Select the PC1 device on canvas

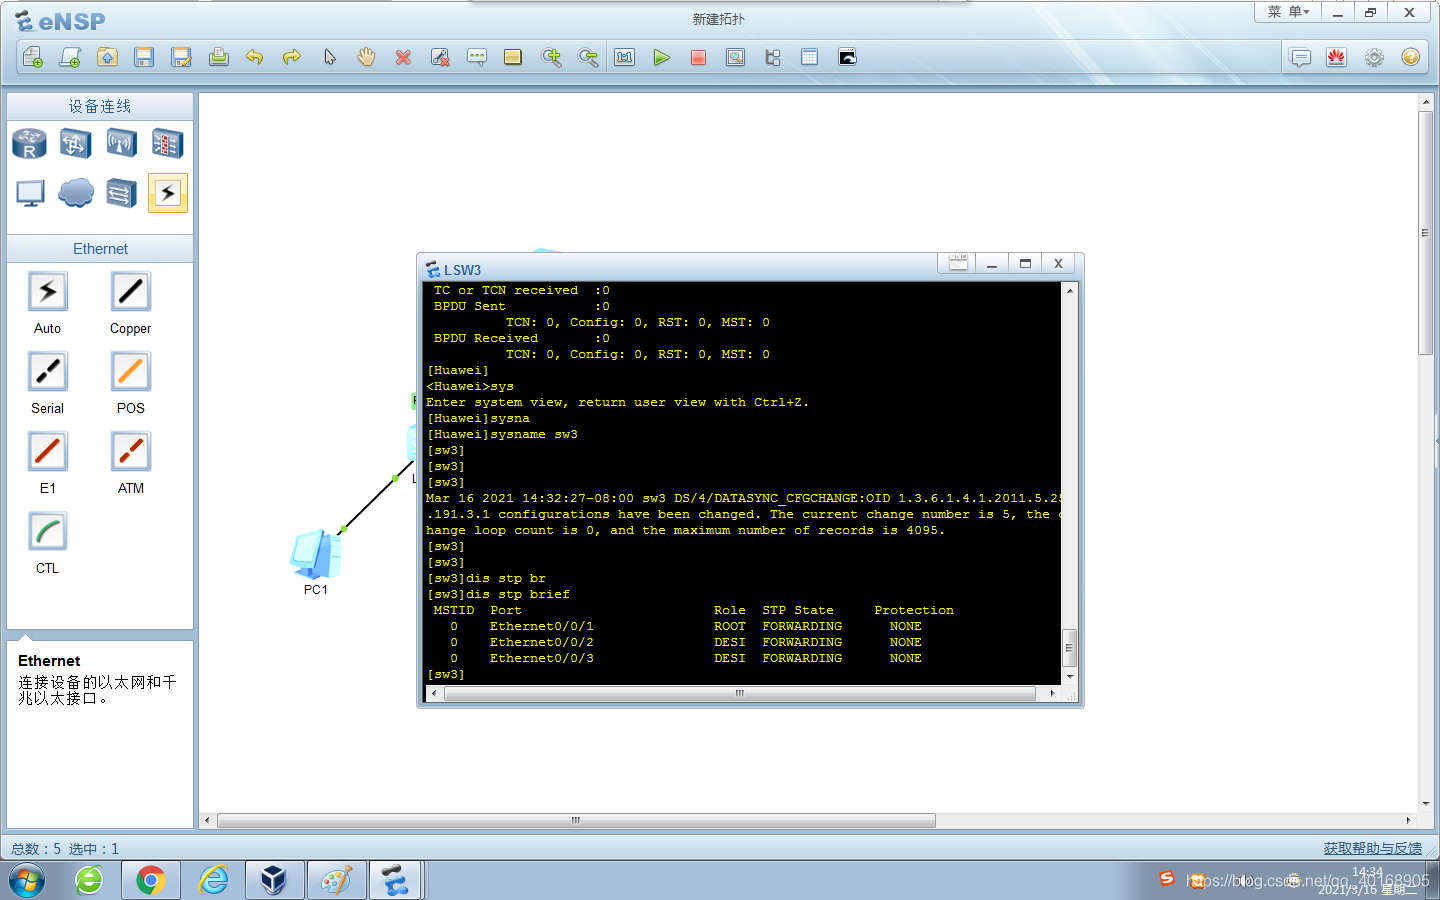click(x=316, y=555)
